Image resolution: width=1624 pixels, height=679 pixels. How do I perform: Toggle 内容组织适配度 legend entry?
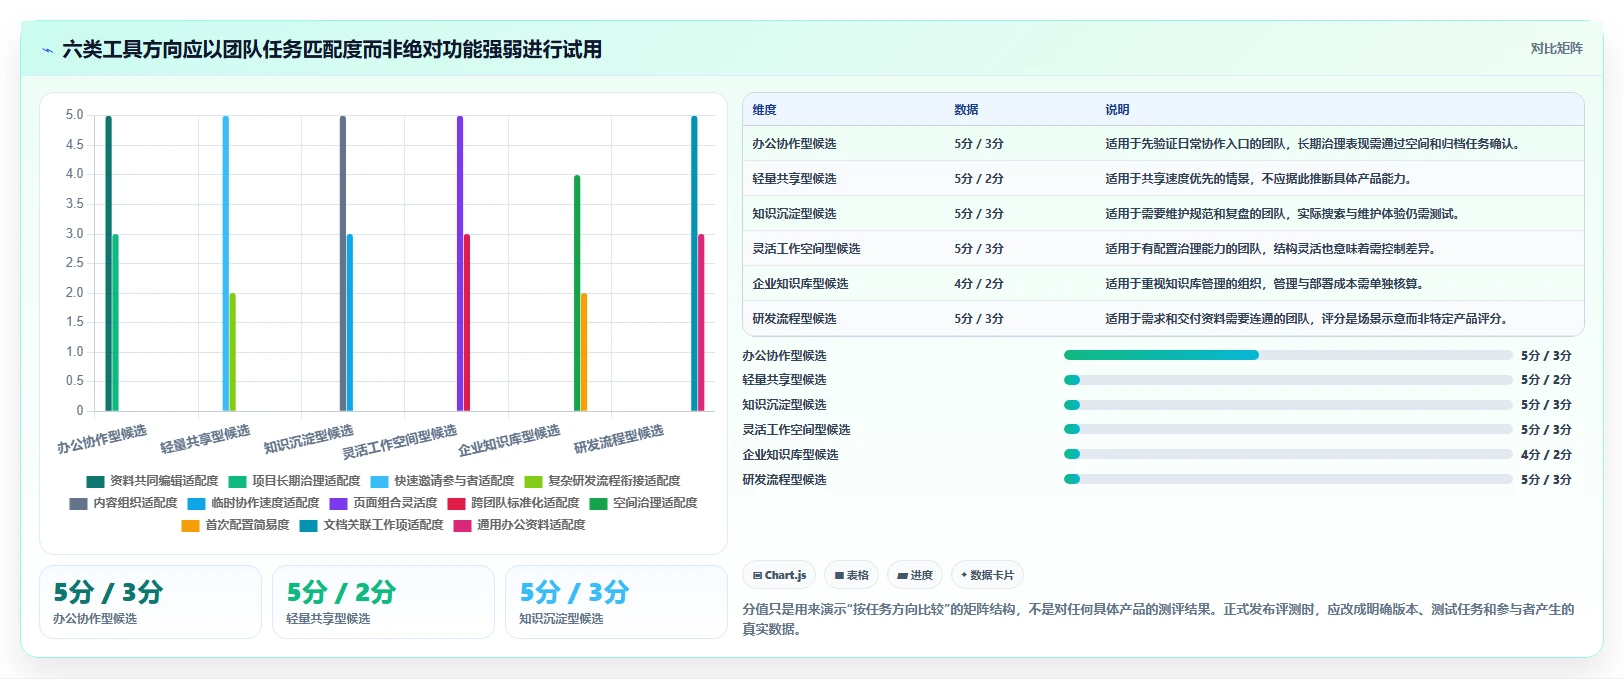(x=123, y=503)
